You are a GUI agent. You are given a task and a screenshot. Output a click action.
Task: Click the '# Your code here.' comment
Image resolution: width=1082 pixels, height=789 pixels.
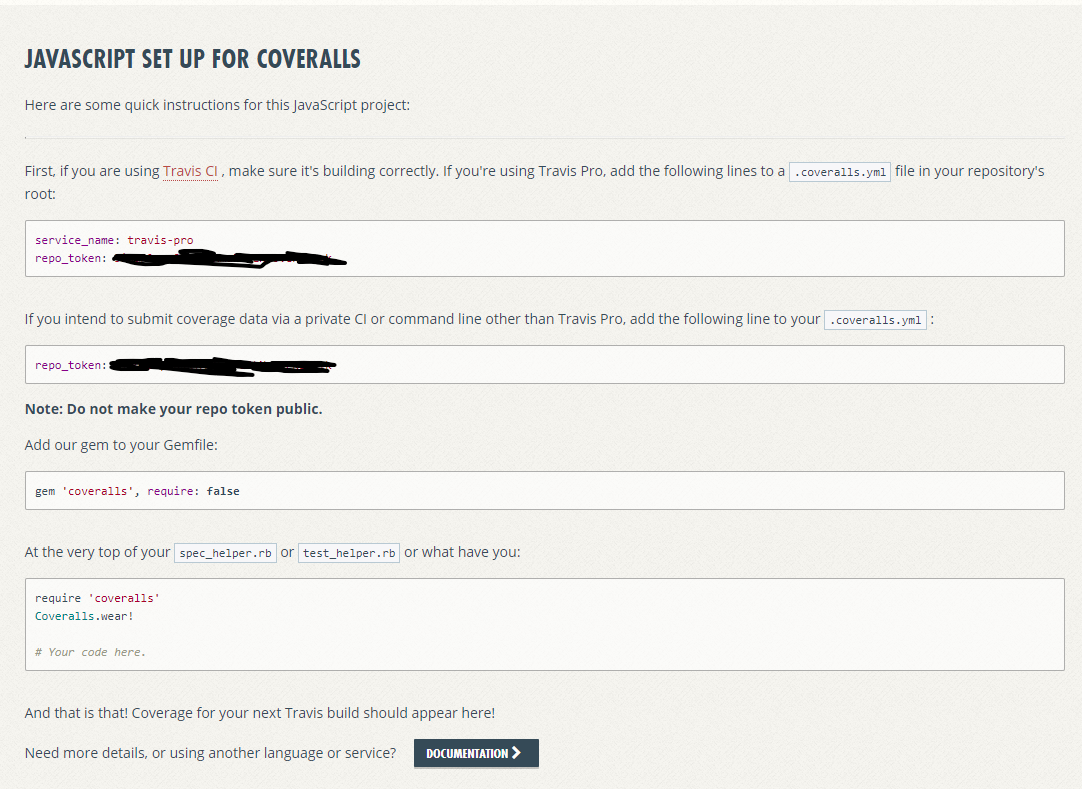pos(90,652)
